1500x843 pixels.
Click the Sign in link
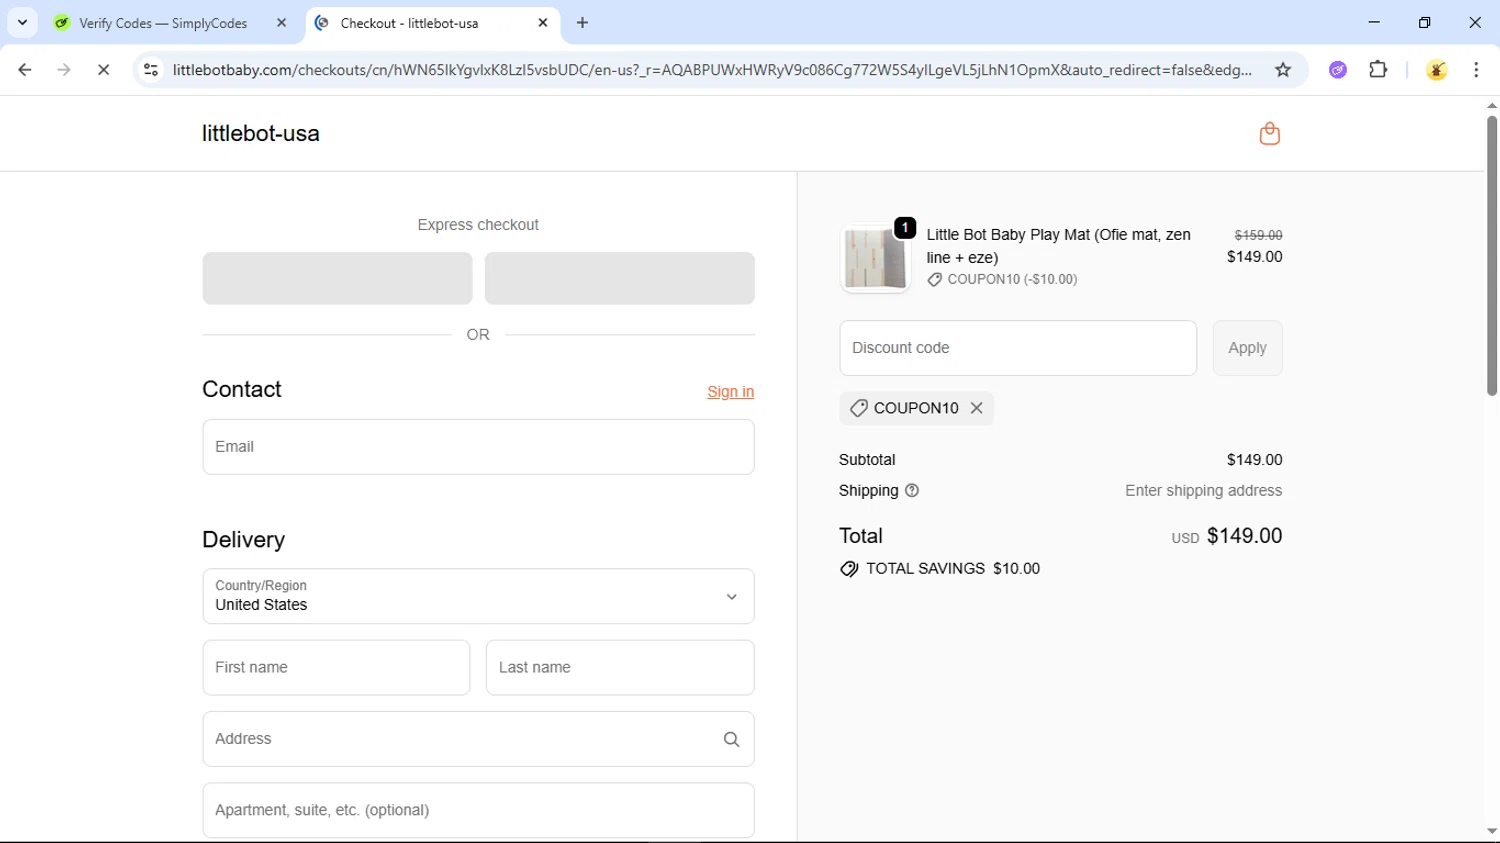(x=730, y=392)
